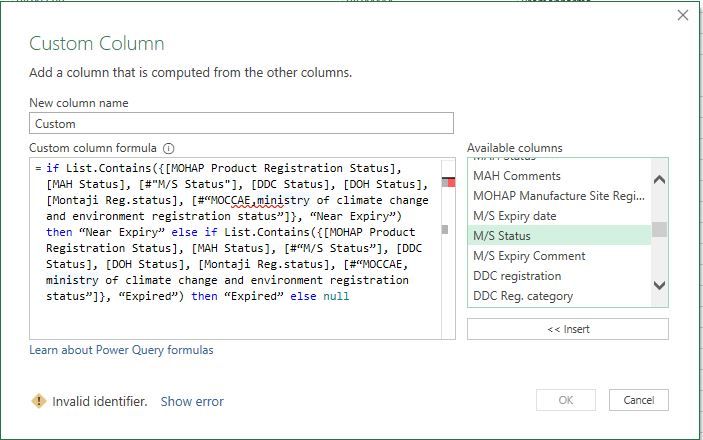Click the New column name field
This screenshot has width=703, height=440.
click(241, 123)
